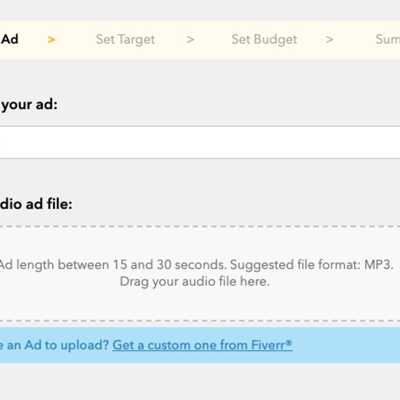Click the arrow after Set Budget

(329, 40)
